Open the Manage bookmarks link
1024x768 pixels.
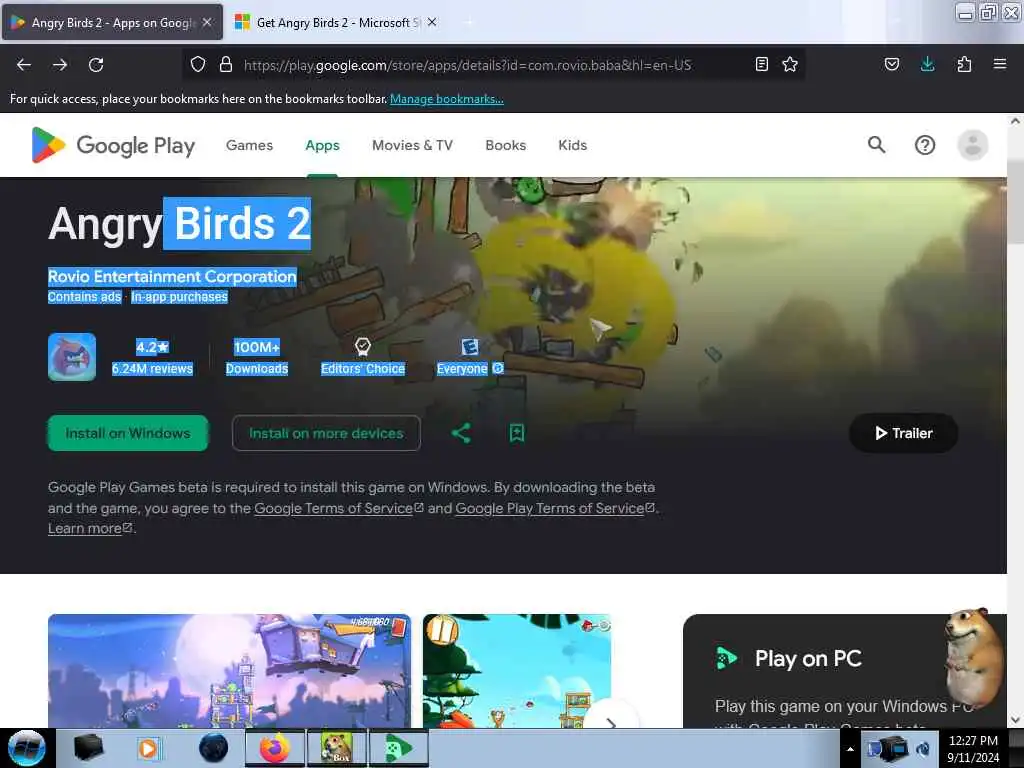pyautogui.click(x=447, y=99)
